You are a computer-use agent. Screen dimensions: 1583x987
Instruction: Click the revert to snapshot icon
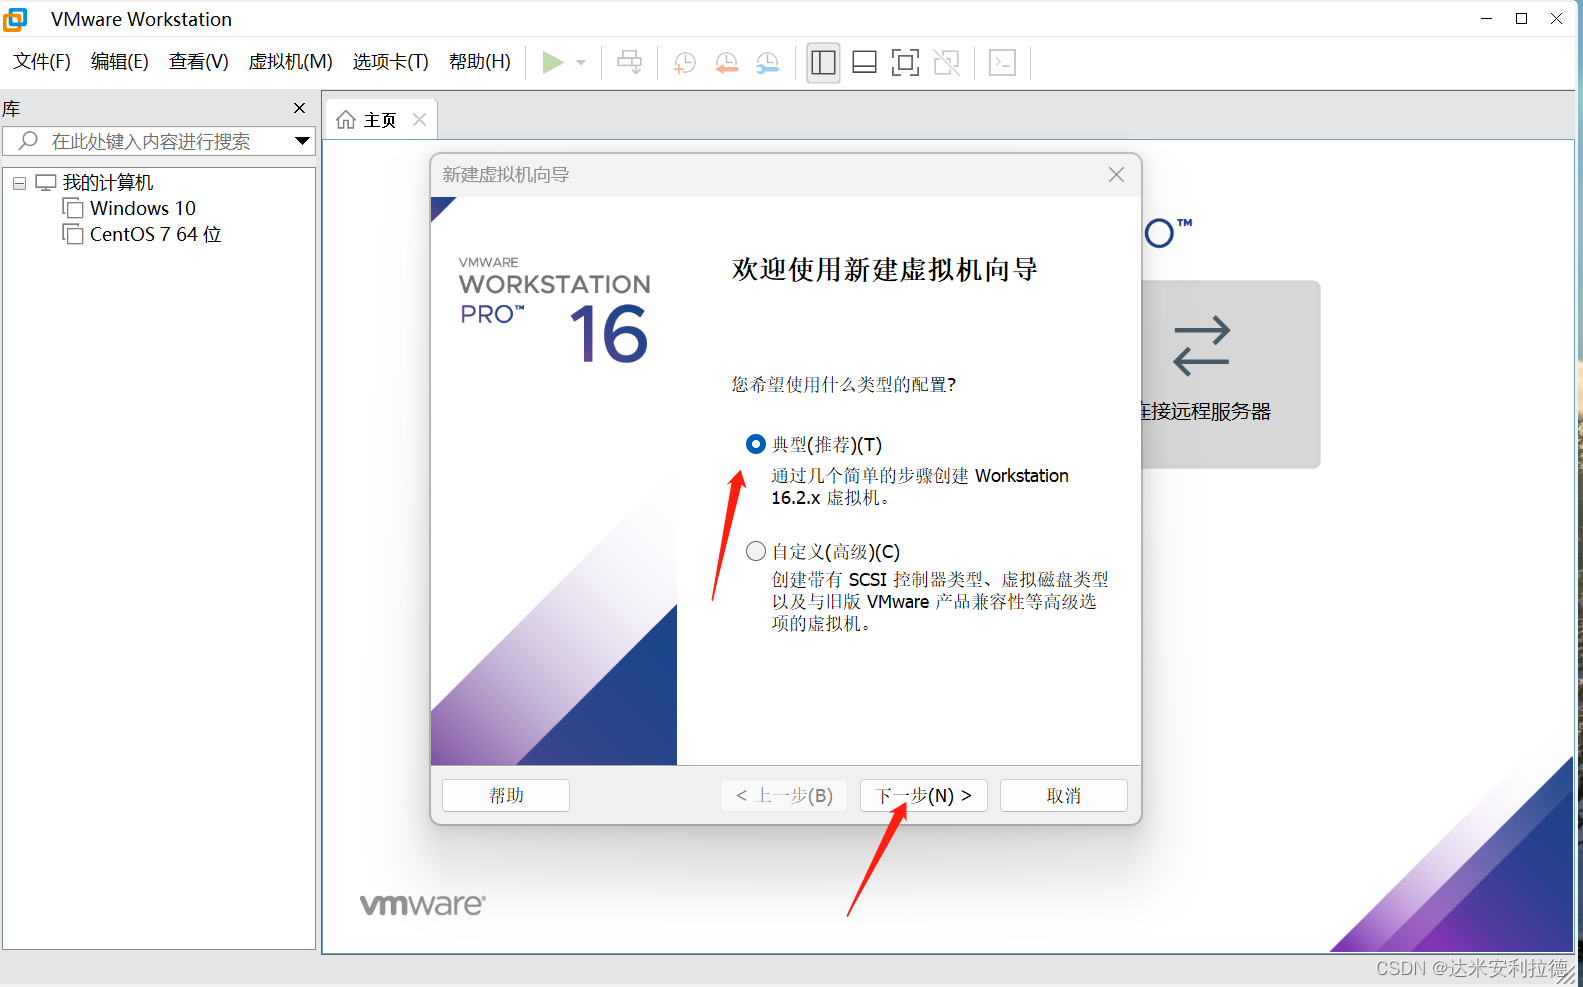tap(727, 63)
